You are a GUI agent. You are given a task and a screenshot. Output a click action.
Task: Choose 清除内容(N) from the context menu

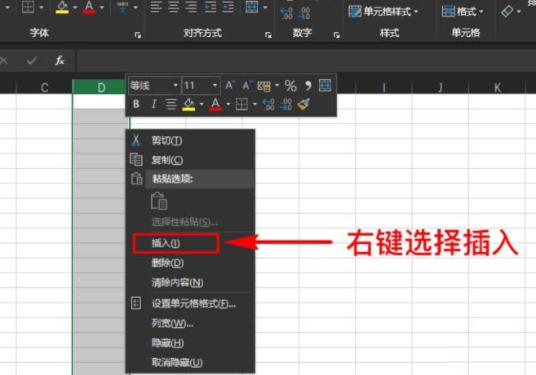pyautogui.click(x=191, y=283)
